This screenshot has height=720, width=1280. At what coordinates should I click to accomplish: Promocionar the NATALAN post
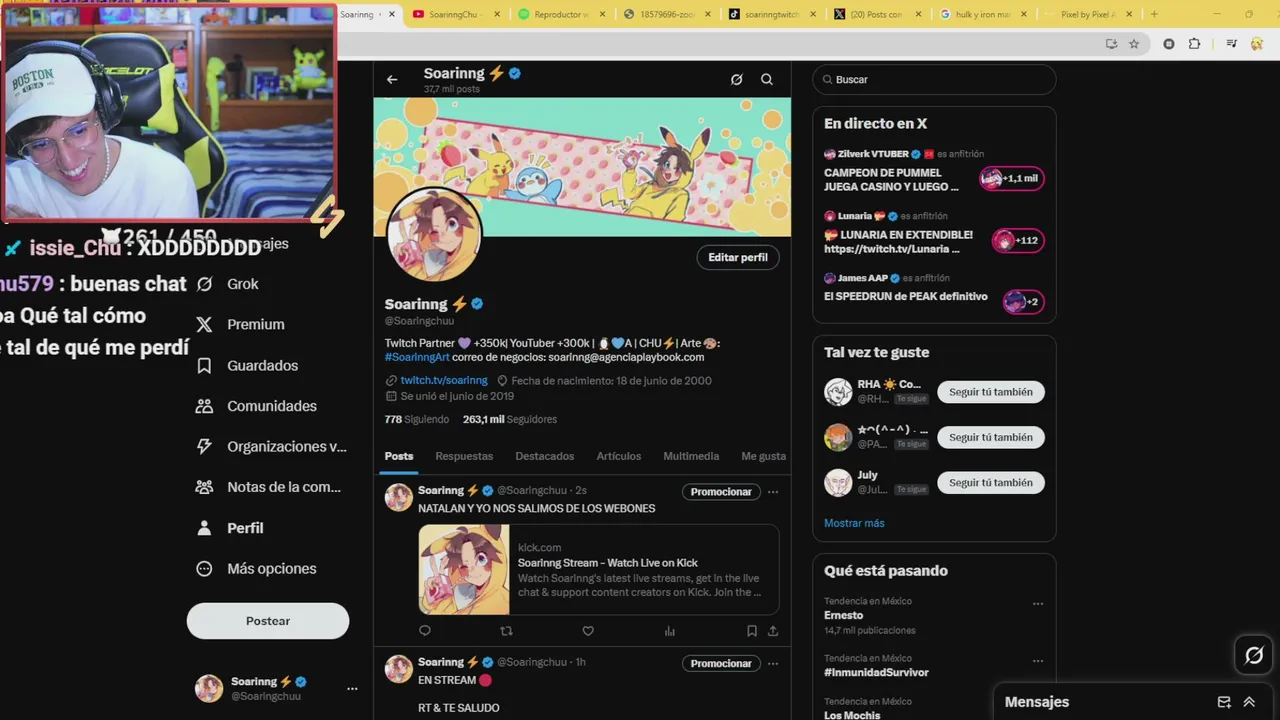721,492
